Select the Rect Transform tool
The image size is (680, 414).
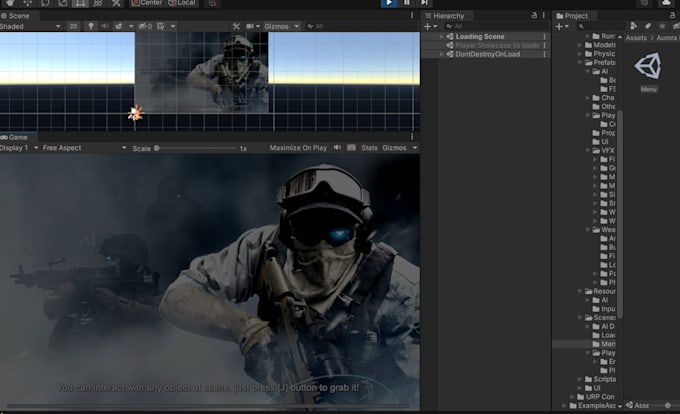[80, 3]
